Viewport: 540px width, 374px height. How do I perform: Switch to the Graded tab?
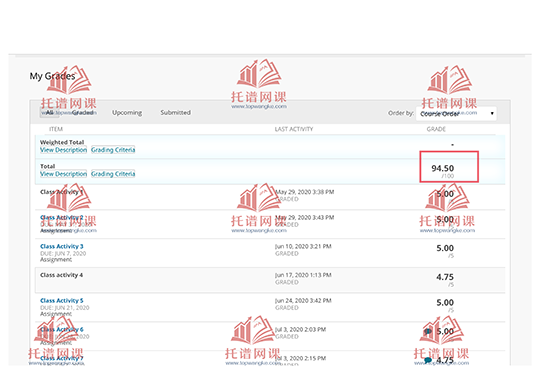(83, 113)
